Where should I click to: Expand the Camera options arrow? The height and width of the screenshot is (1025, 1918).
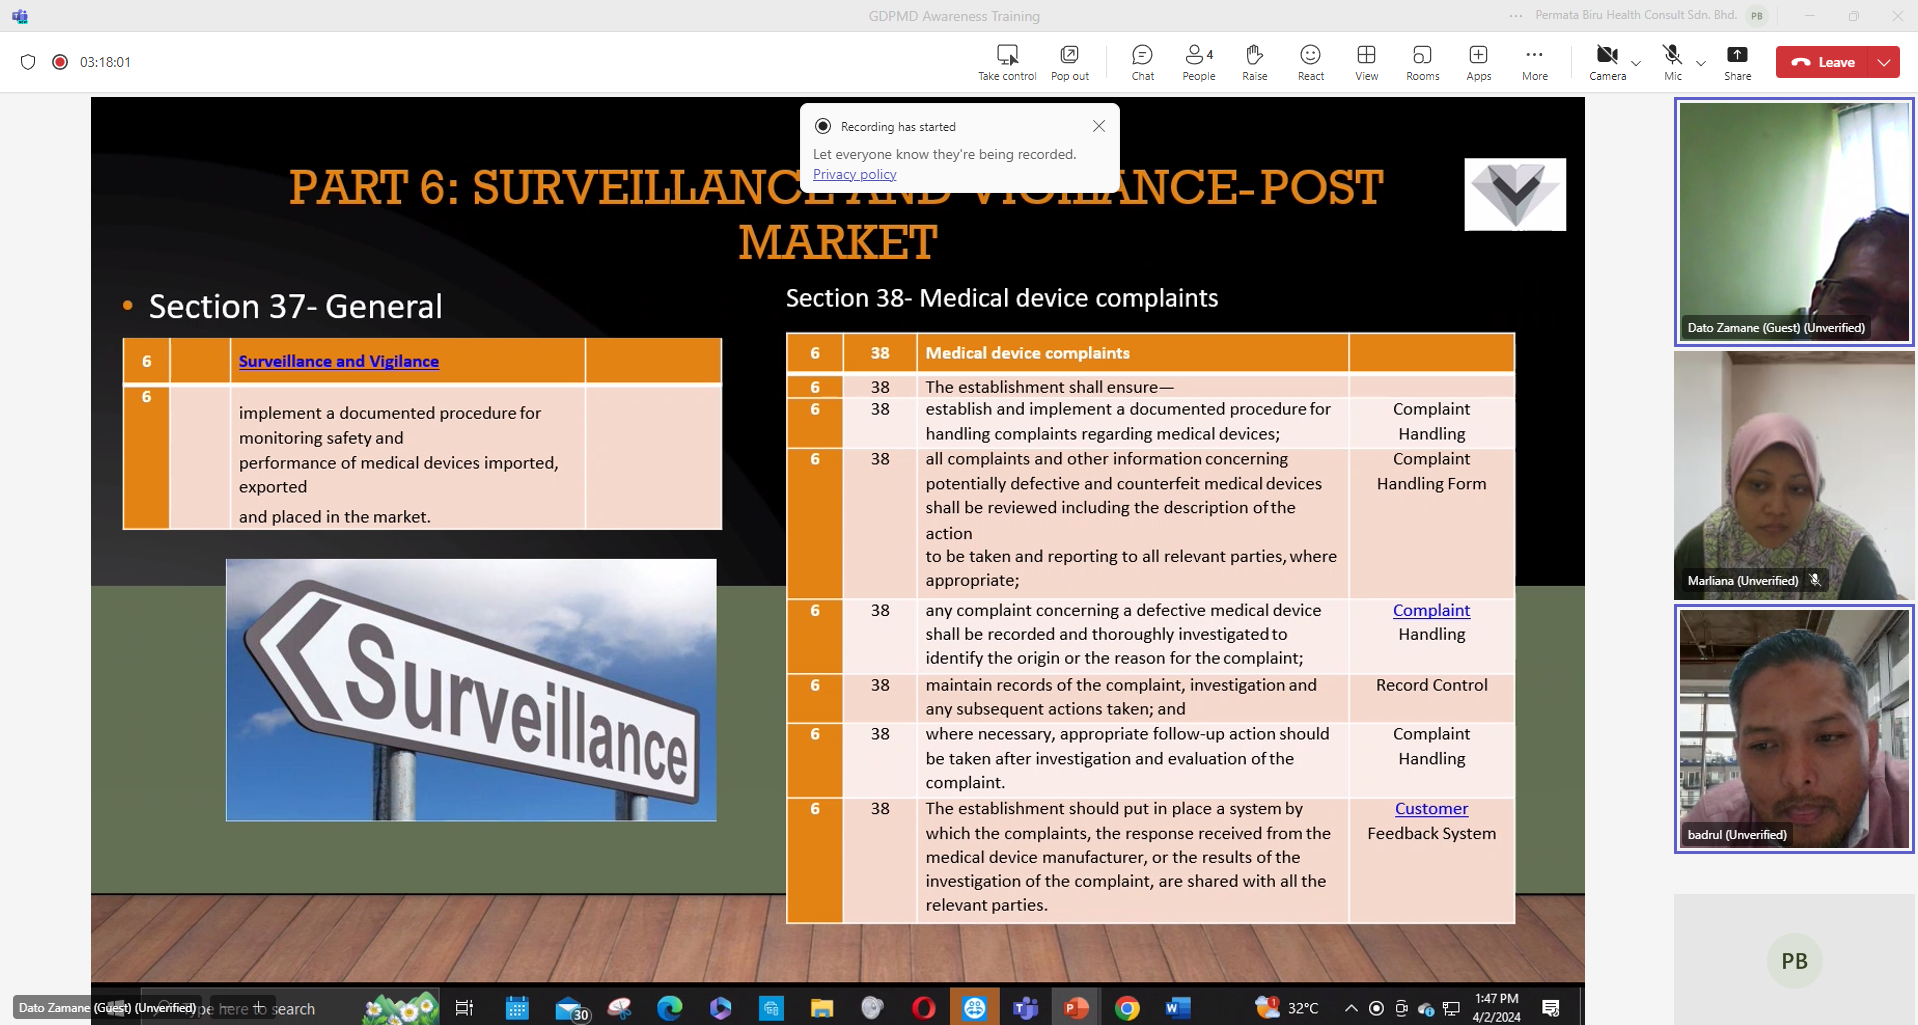(x=1636, y=63)
